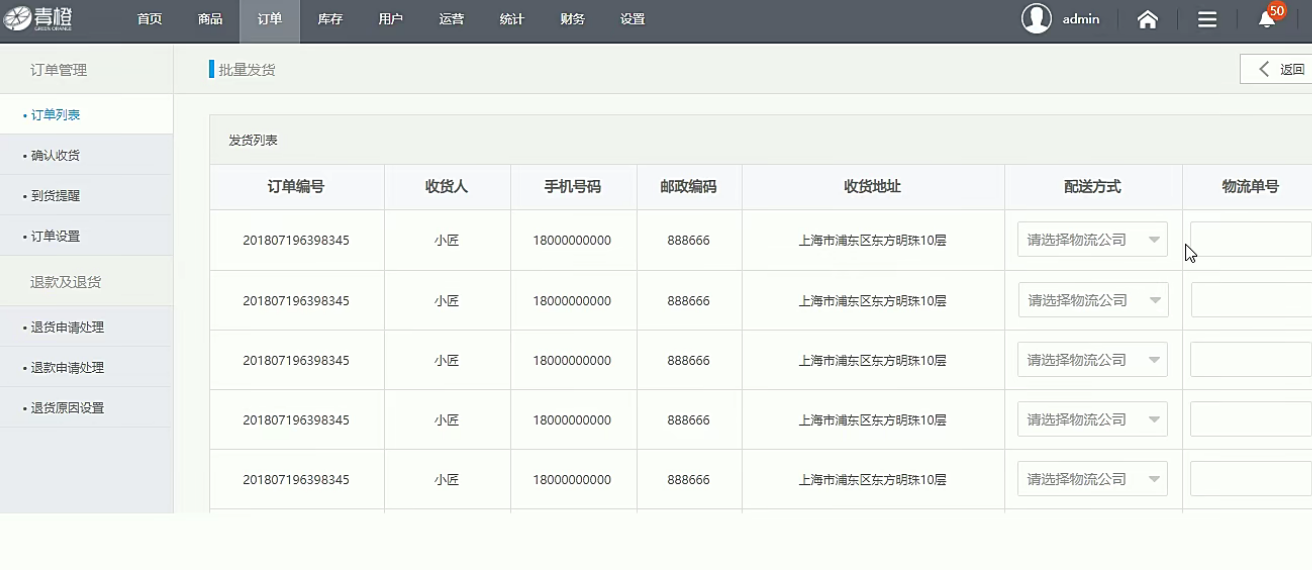
Task: Click the 发货列表 panel title
Action: (x=253, y=141)
